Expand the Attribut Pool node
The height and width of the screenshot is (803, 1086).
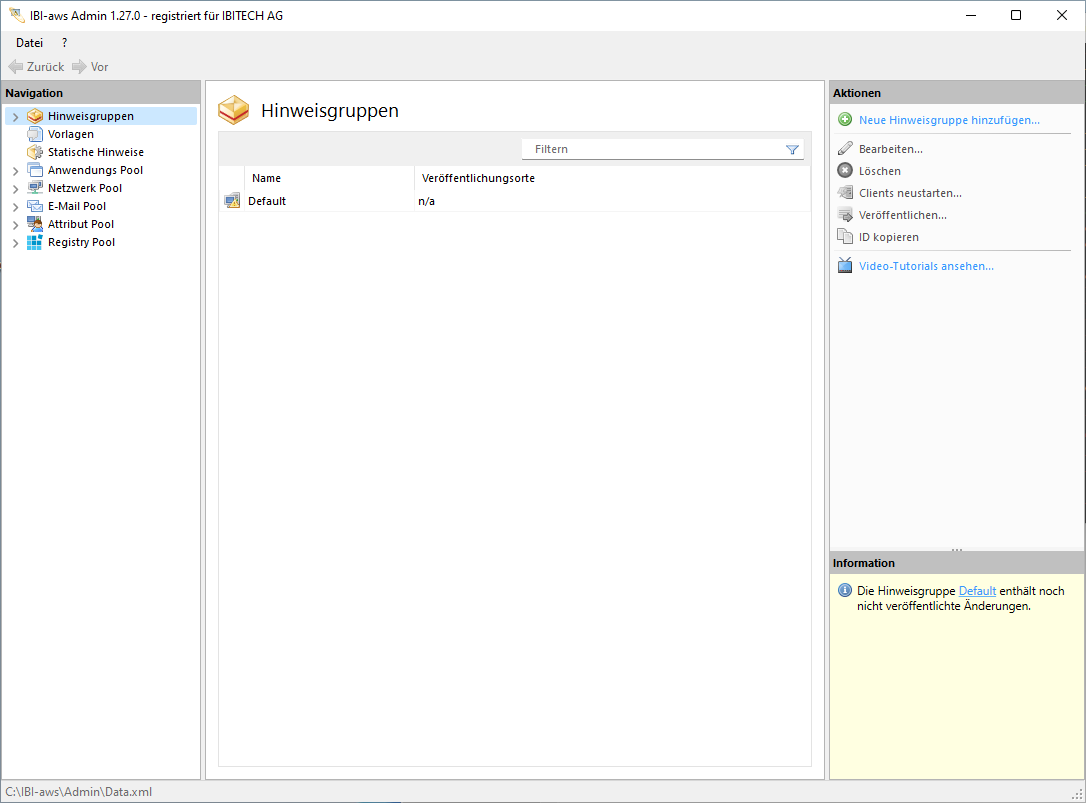click(x=15, y=225)
